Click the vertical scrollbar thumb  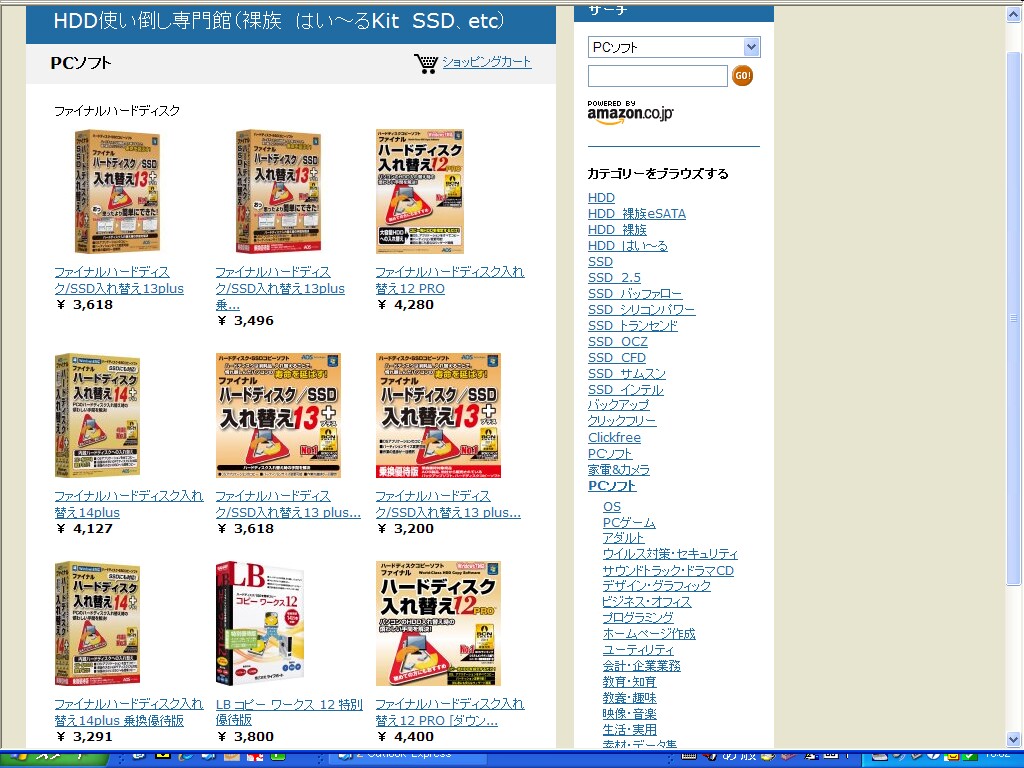pyautogui.click(x=1014, y=318)
